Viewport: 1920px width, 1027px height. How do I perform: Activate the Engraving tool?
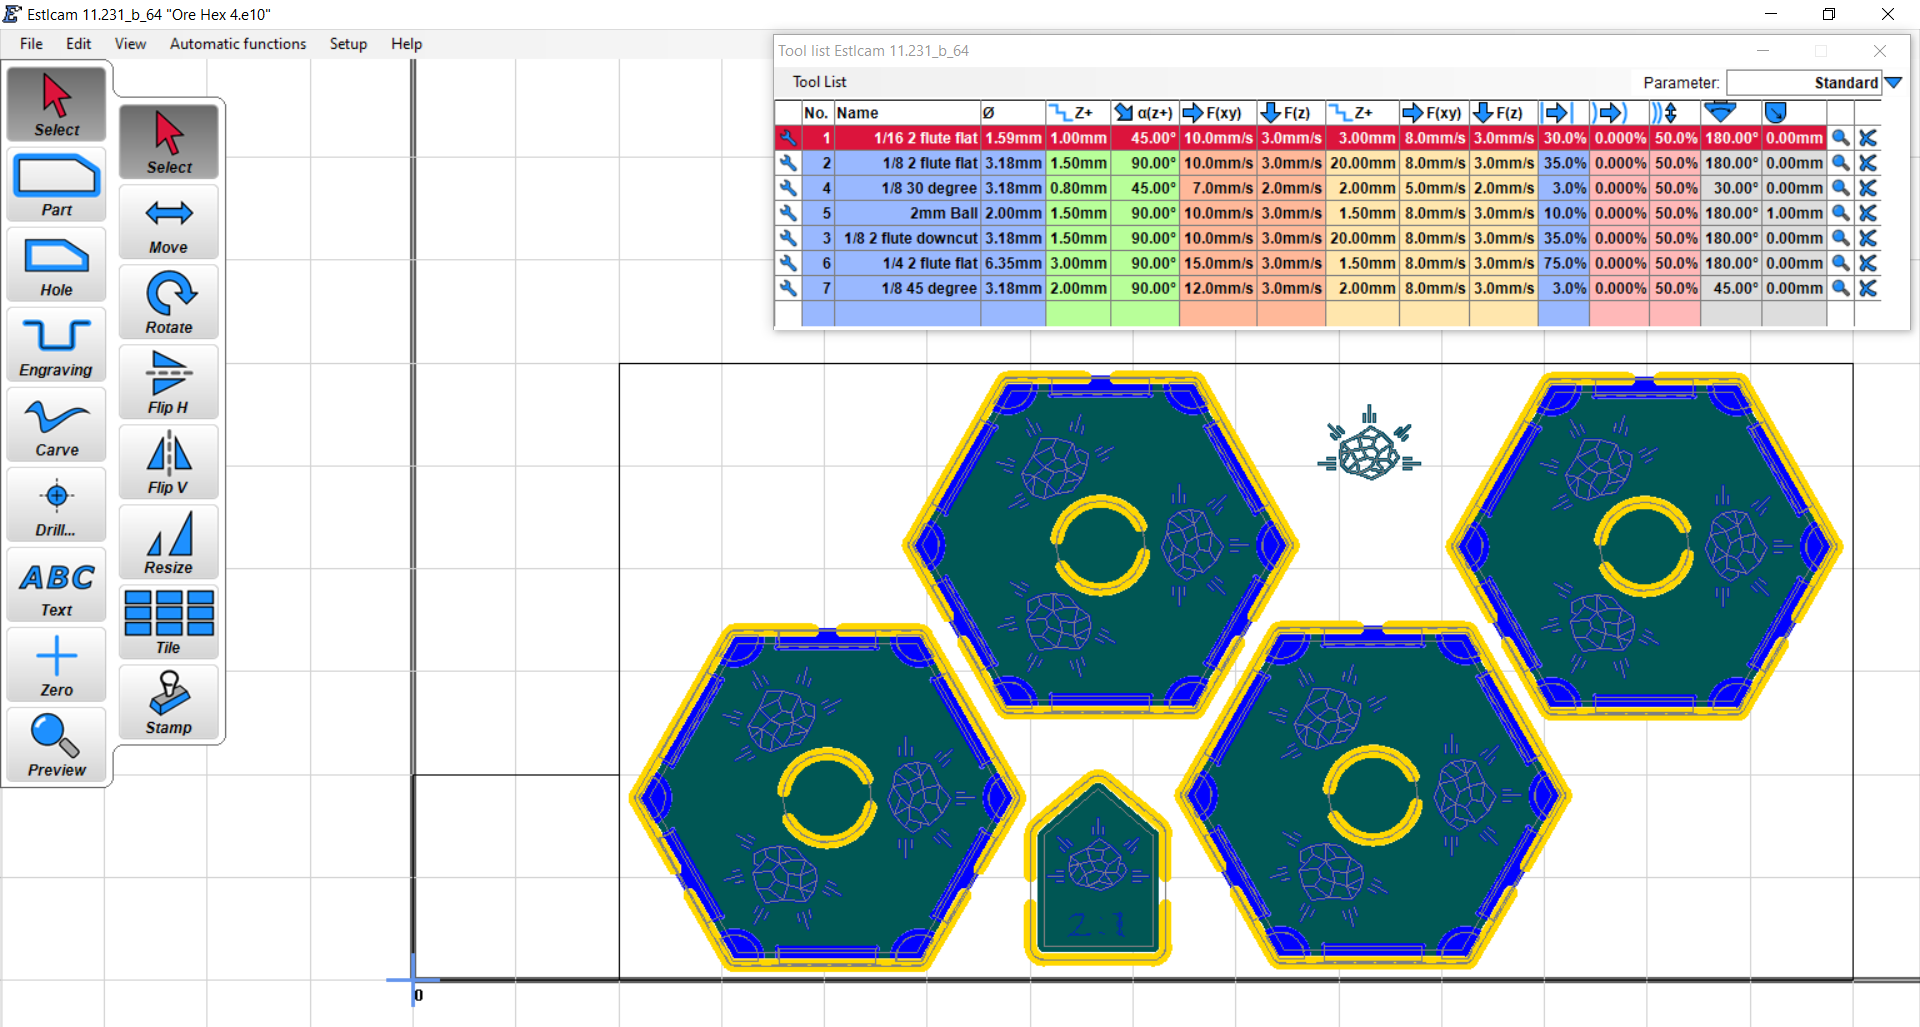(x=57, y=345)
